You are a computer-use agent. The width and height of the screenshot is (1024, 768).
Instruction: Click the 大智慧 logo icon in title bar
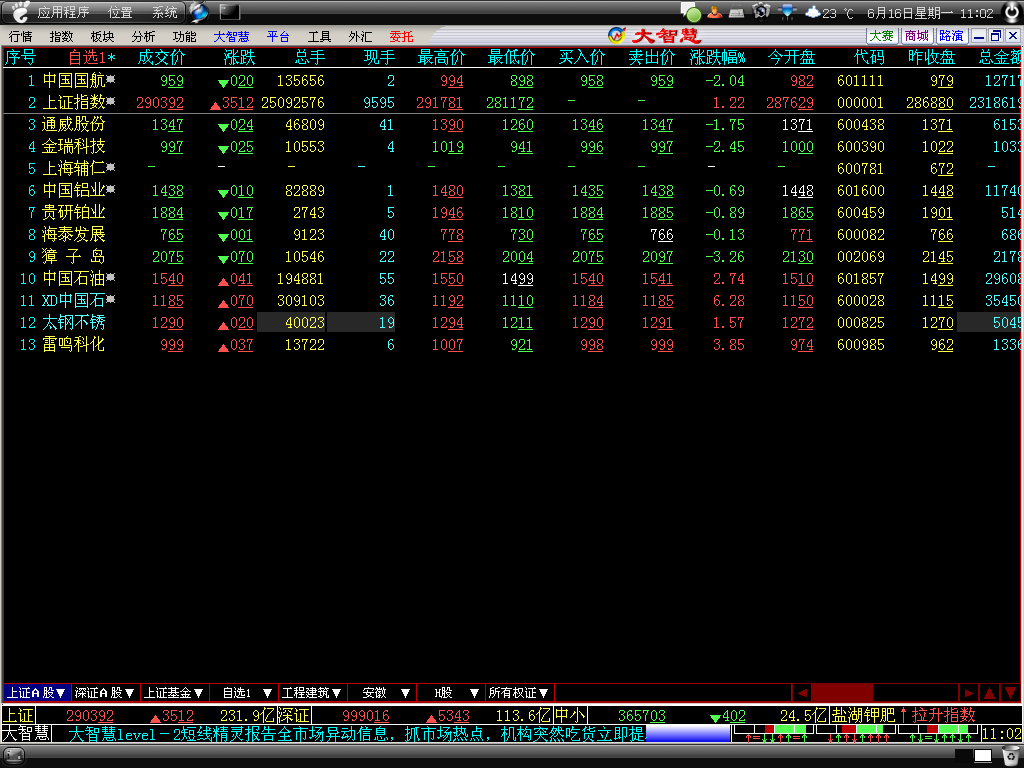616,35
